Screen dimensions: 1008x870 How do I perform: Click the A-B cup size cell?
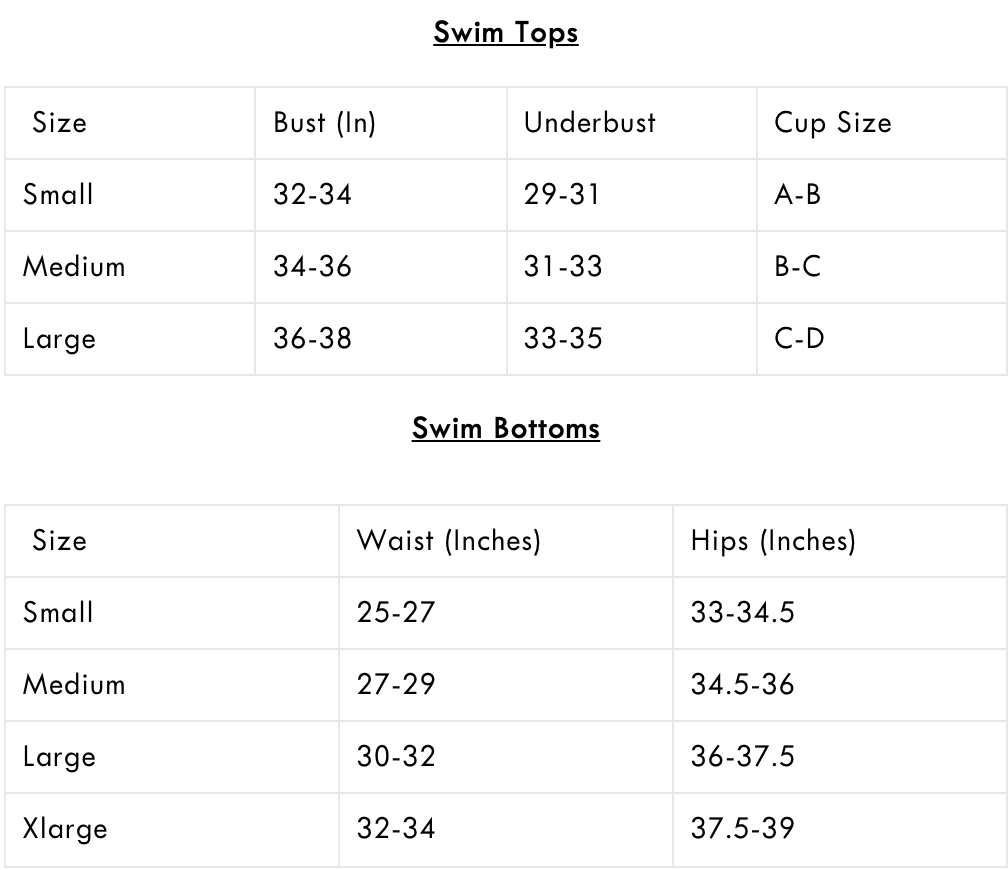tap(797, 194)
